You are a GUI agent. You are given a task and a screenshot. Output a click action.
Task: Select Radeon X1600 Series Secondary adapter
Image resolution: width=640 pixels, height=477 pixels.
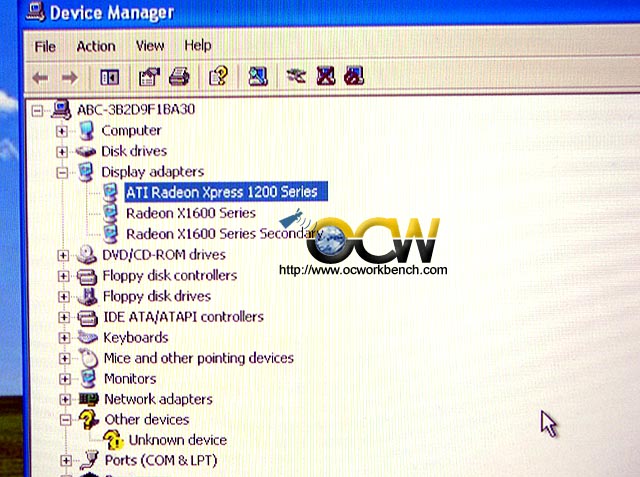pyautogui.click(x=224, y=234)
